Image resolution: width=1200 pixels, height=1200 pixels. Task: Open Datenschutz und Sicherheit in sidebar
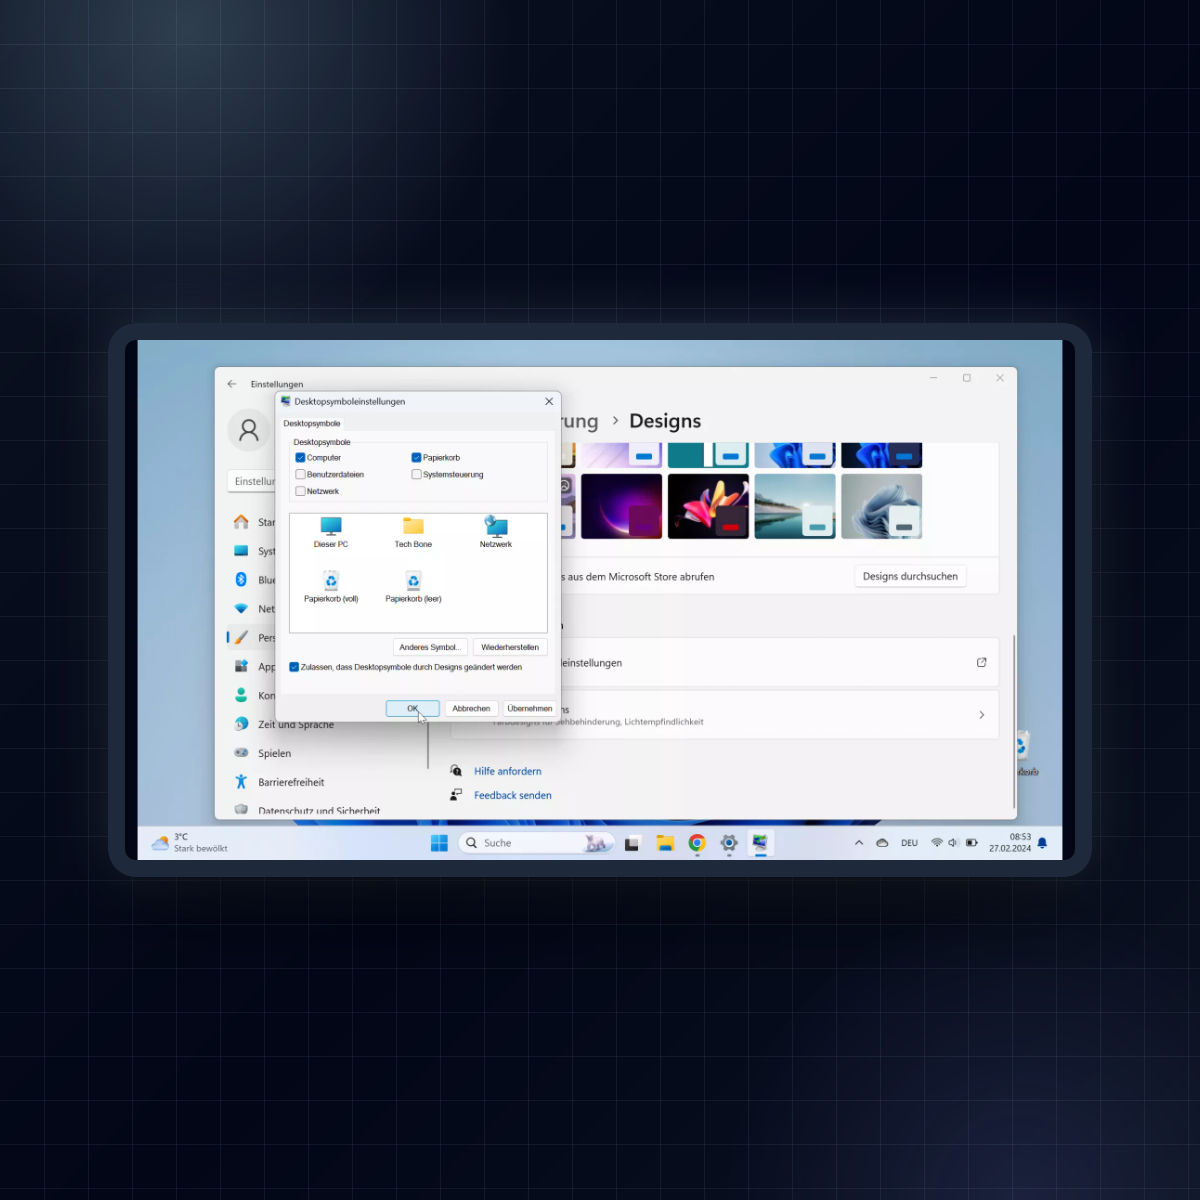[x=319, y=811]
